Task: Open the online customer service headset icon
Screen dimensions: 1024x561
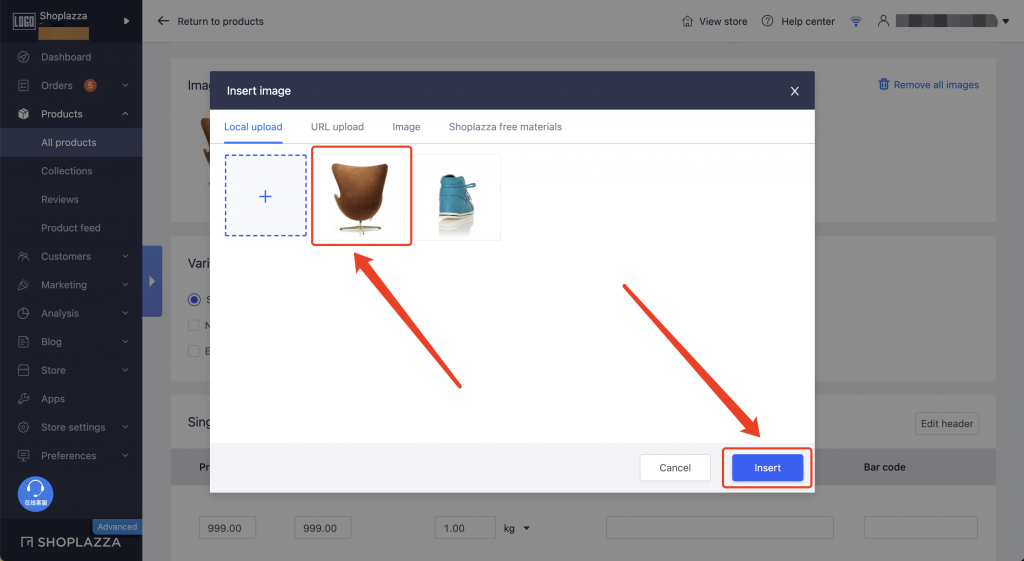Action: pos(36,491)
